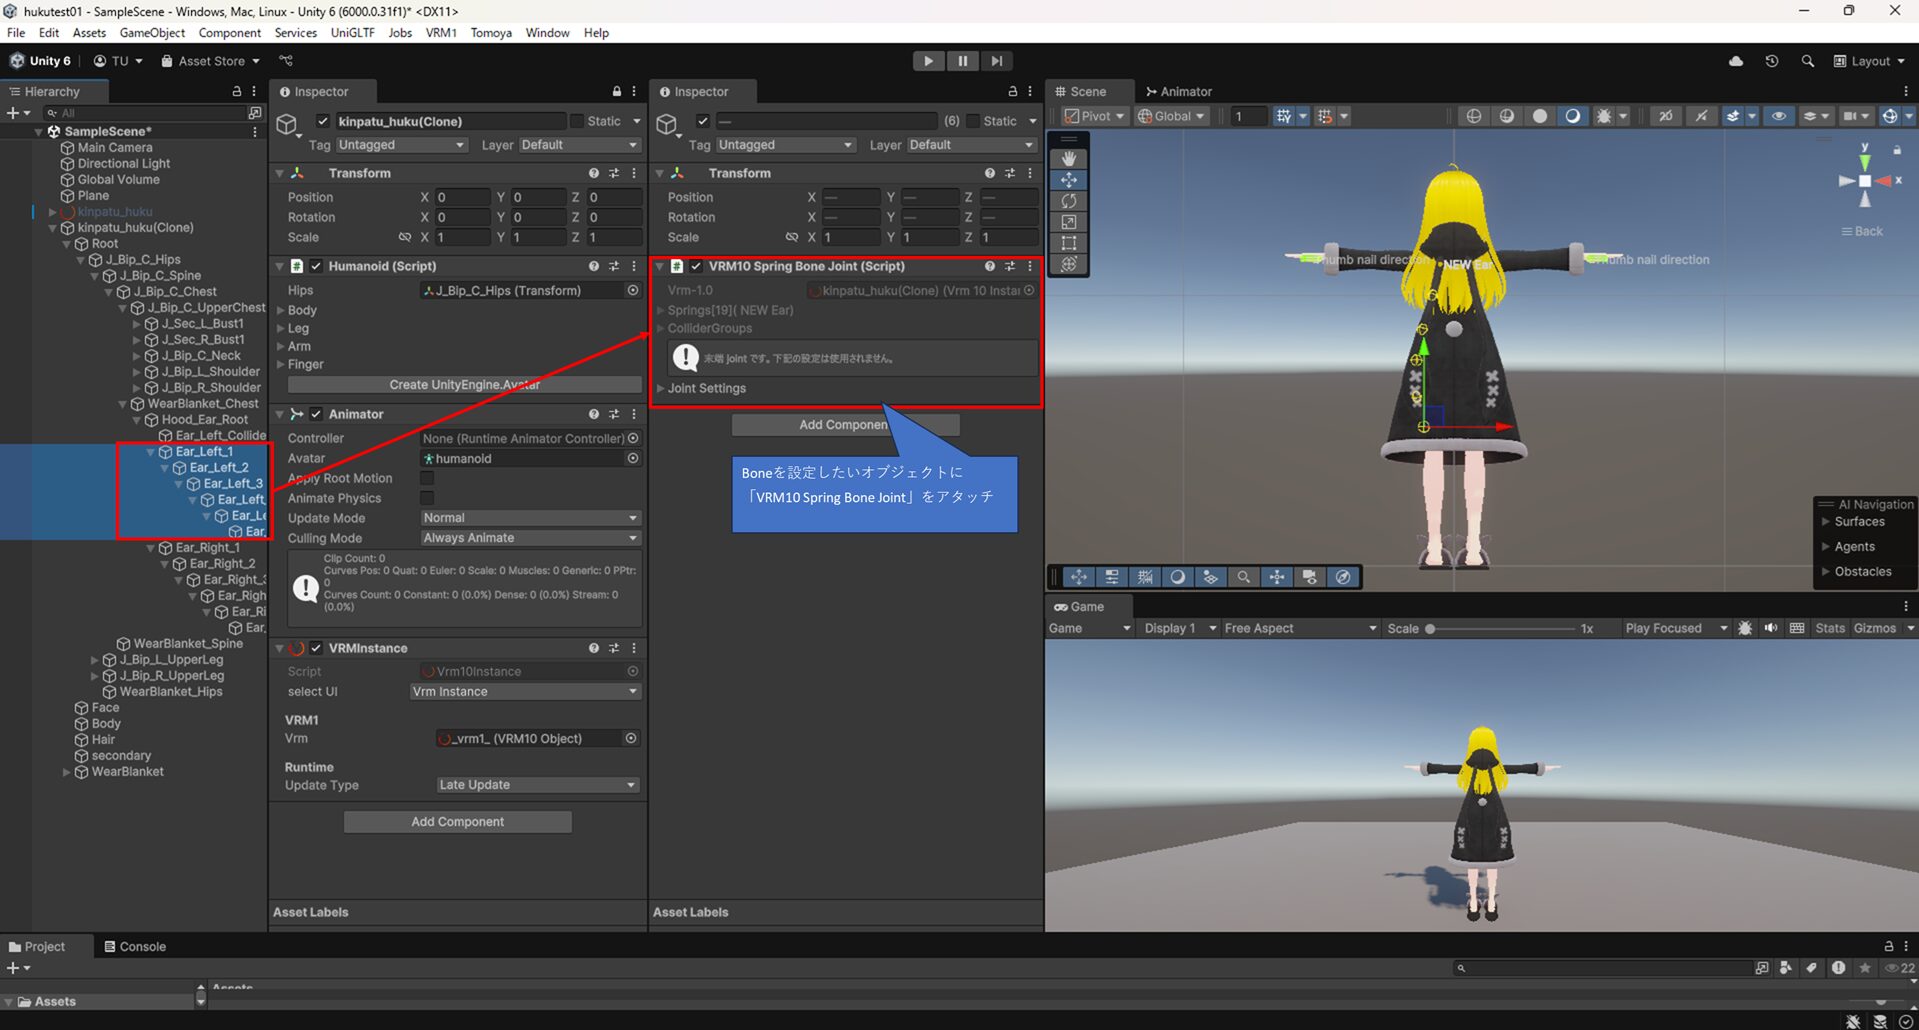The width and height of the screenshot is (1919, 1030).
Task: Click the Game view keyboard shortcuts icon
Action: click(1797, 628)
